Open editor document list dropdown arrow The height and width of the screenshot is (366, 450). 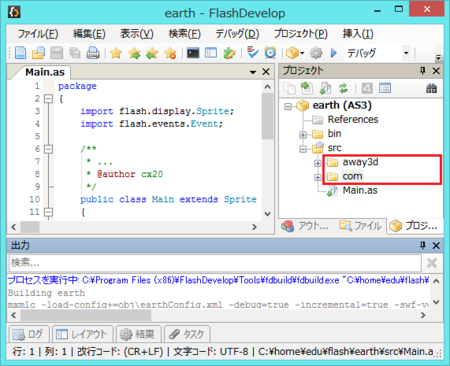point(253,72)
